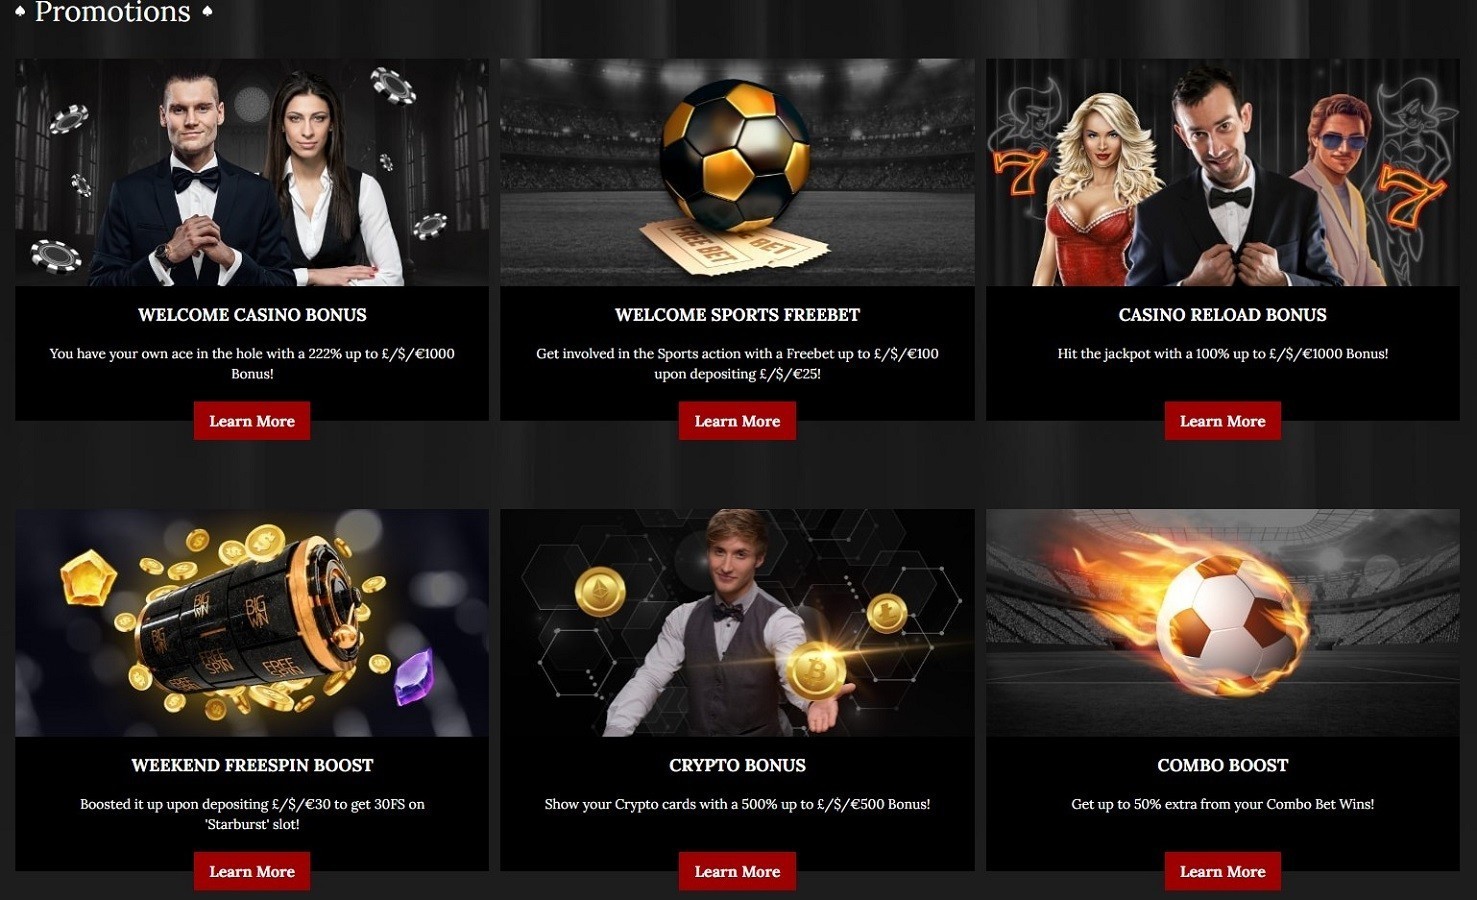The height and width of the screenshot is (900, 1477).
Task: Click the Casino Reload Bonus title
Action: [x=1222, y=315]
